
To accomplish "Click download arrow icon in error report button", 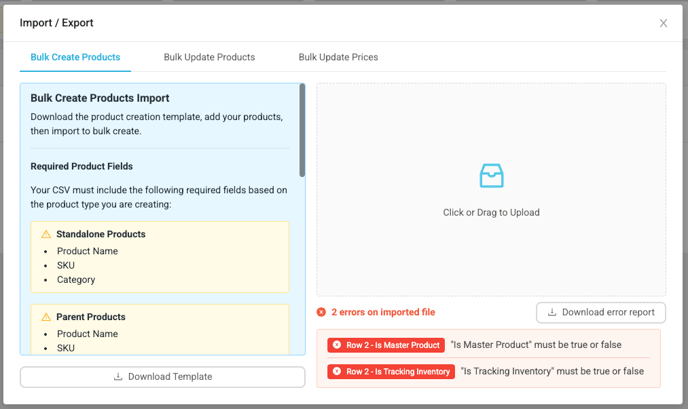I will (552, 312).
